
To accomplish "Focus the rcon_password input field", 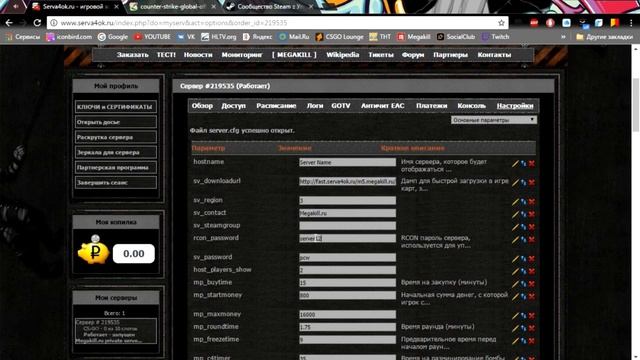I will pyautogui.click(x=347, y=238).
